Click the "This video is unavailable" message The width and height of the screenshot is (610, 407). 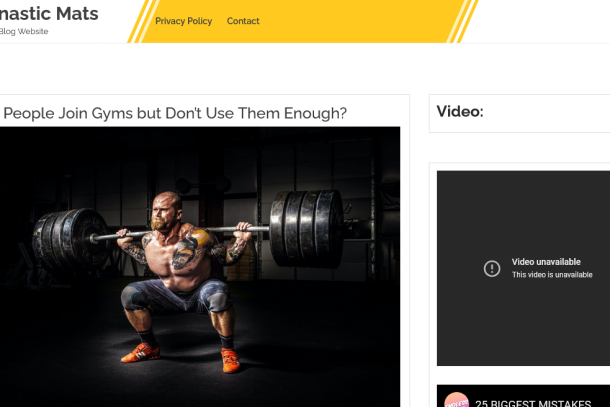click(552, 275)
